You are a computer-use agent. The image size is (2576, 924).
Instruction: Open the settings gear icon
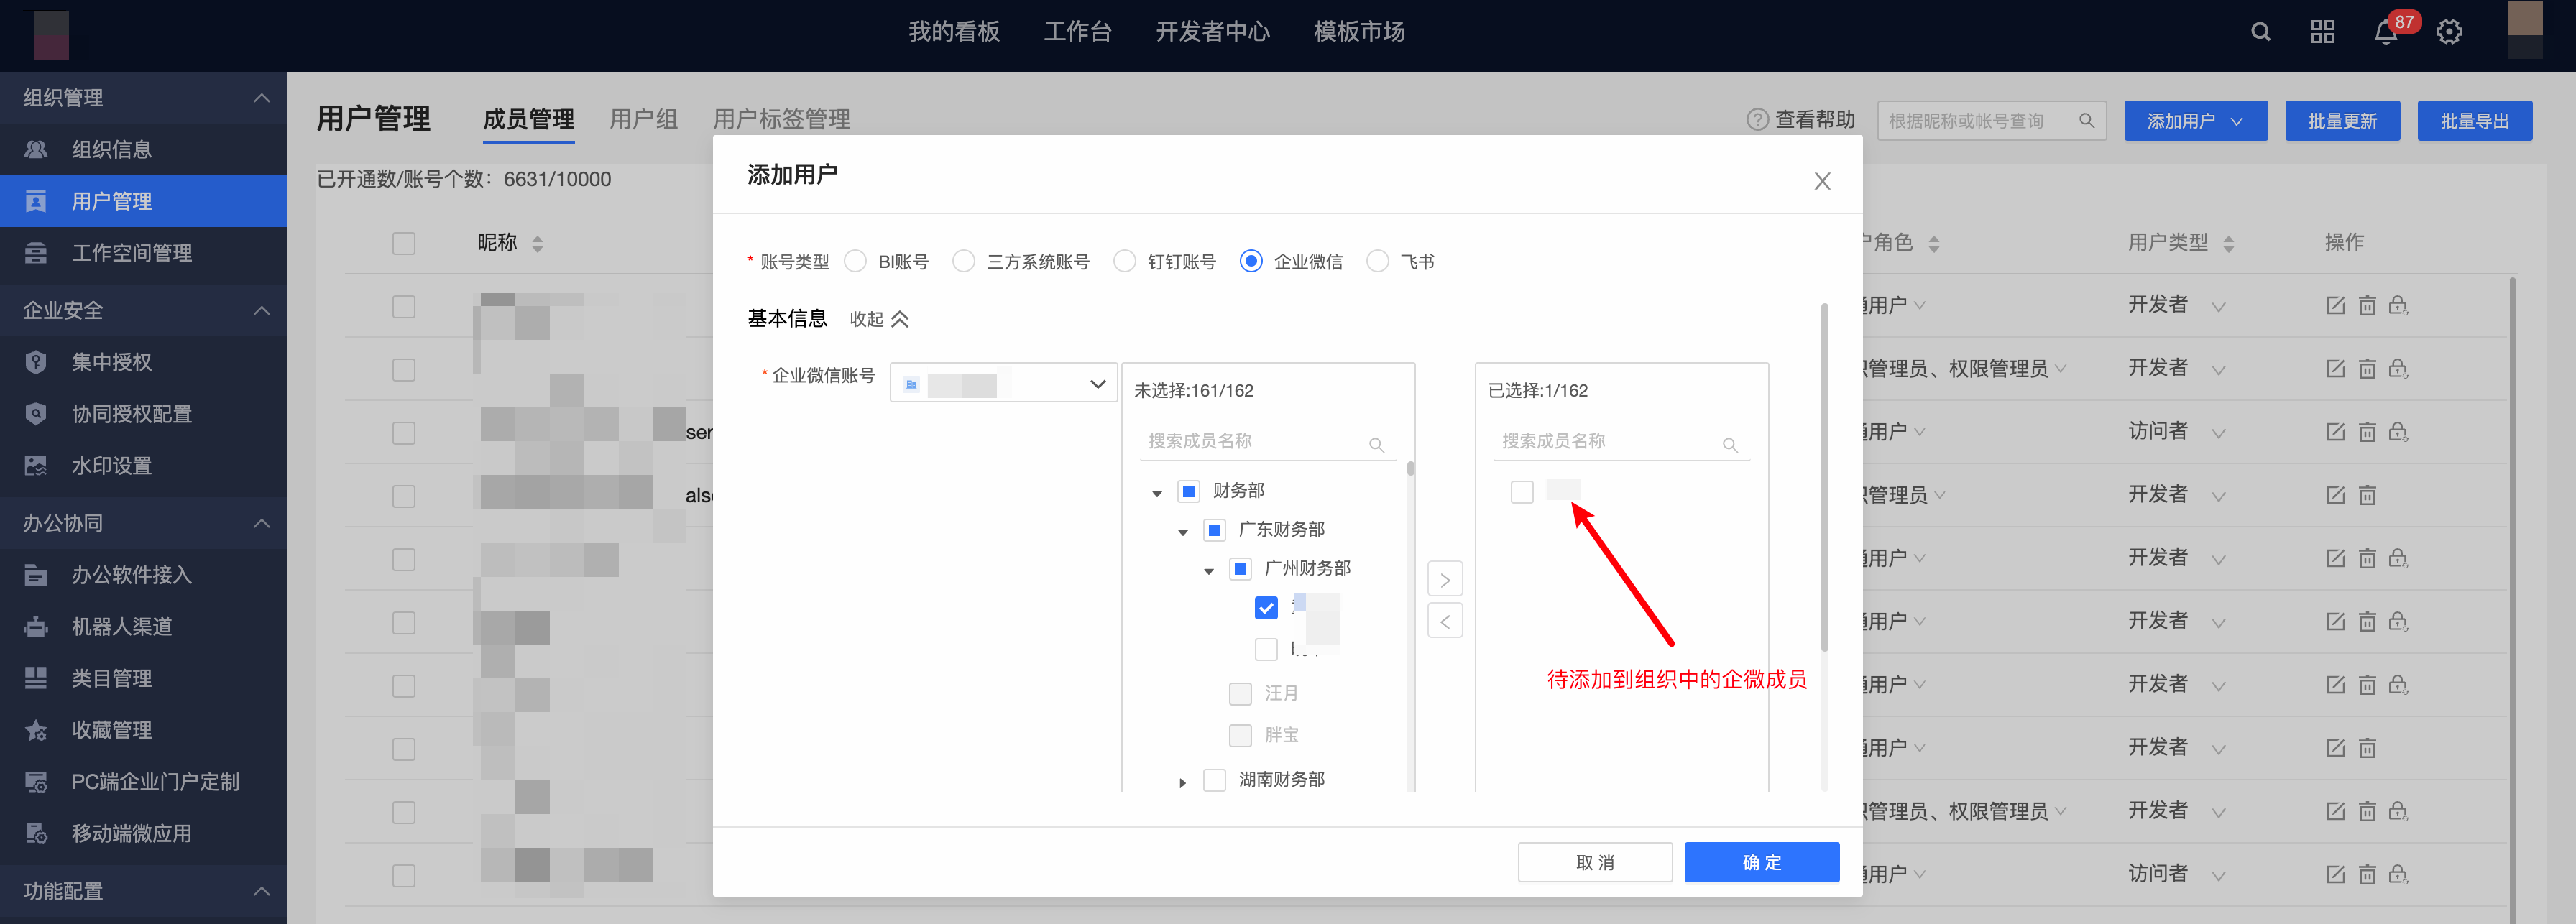(x=2449, y=32)
